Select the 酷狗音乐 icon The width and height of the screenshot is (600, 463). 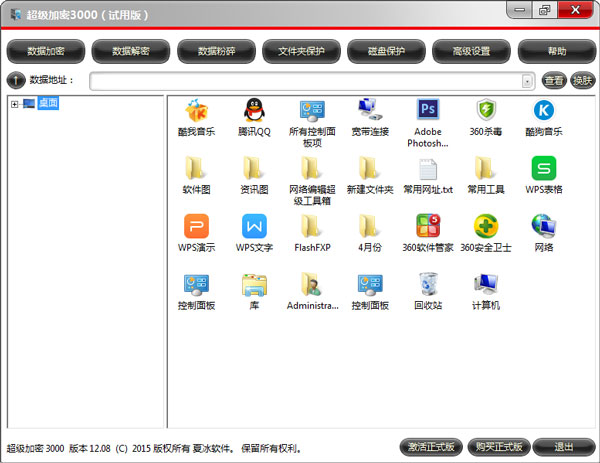pos(544,110)
